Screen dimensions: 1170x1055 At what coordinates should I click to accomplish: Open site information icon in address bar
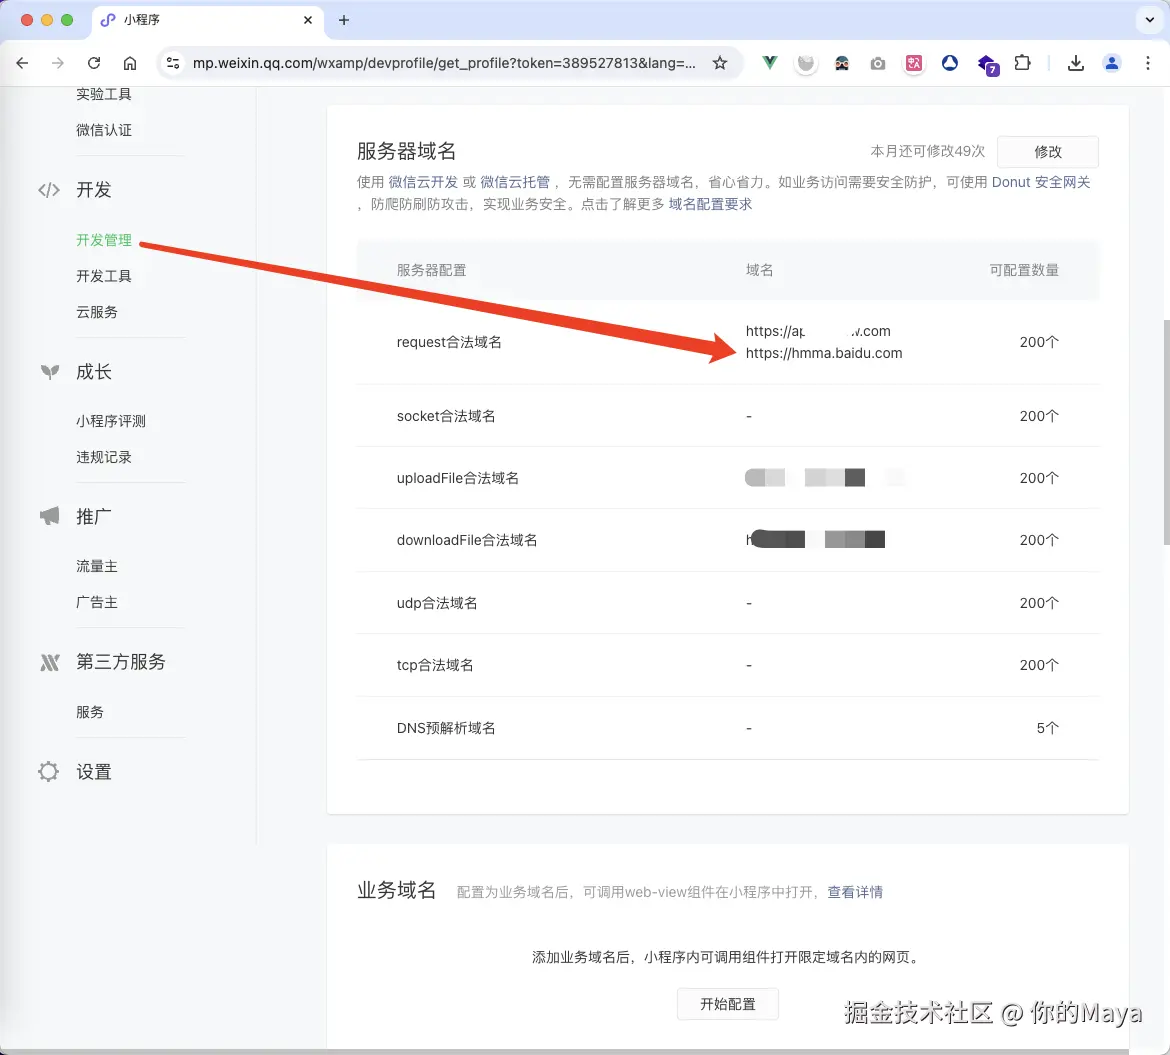(173, 63)
